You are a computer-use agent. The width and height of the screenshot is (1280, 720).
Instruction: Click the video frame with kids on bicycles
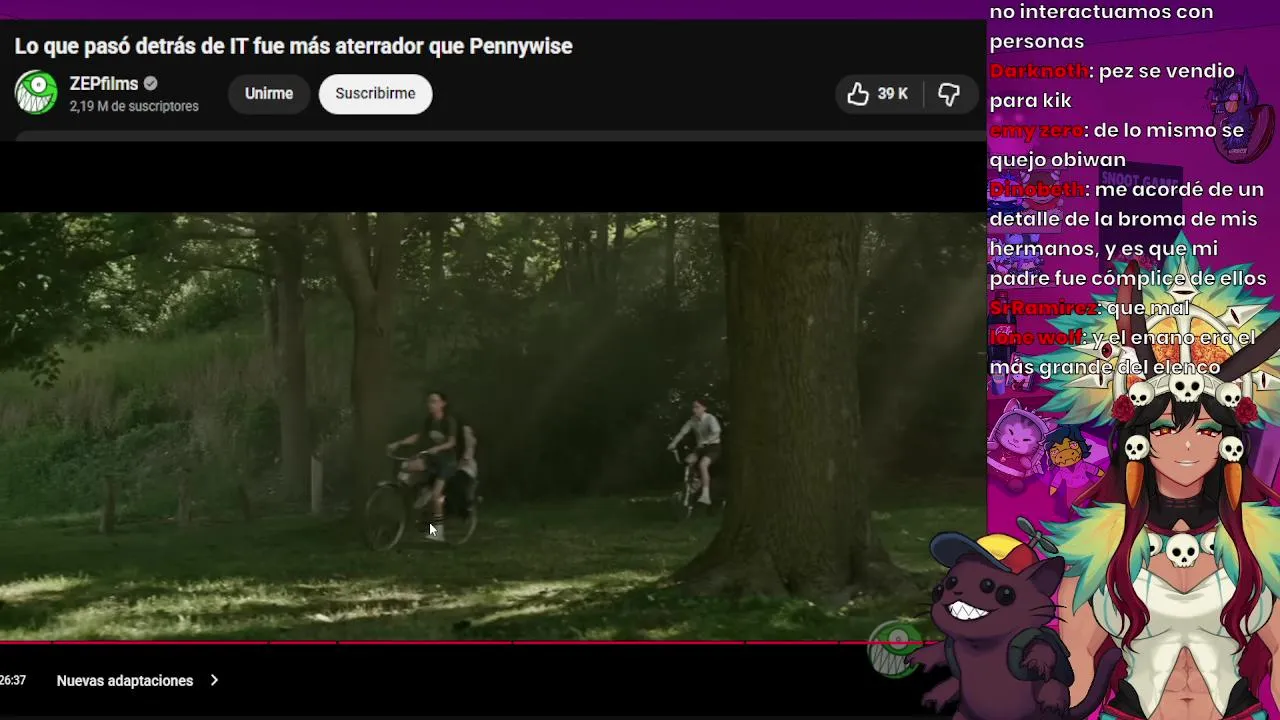(x=493, y=425)
